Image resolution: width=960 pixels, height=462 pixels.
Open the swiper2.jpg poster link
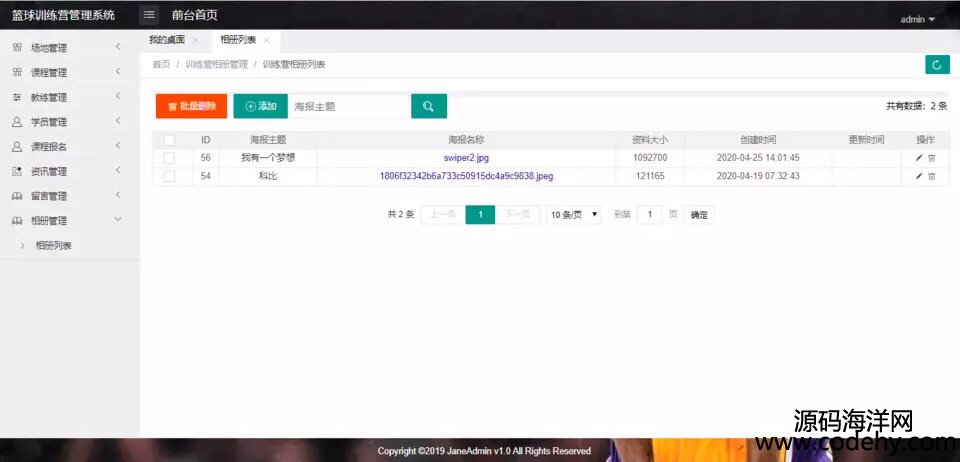tap(466, 158)
